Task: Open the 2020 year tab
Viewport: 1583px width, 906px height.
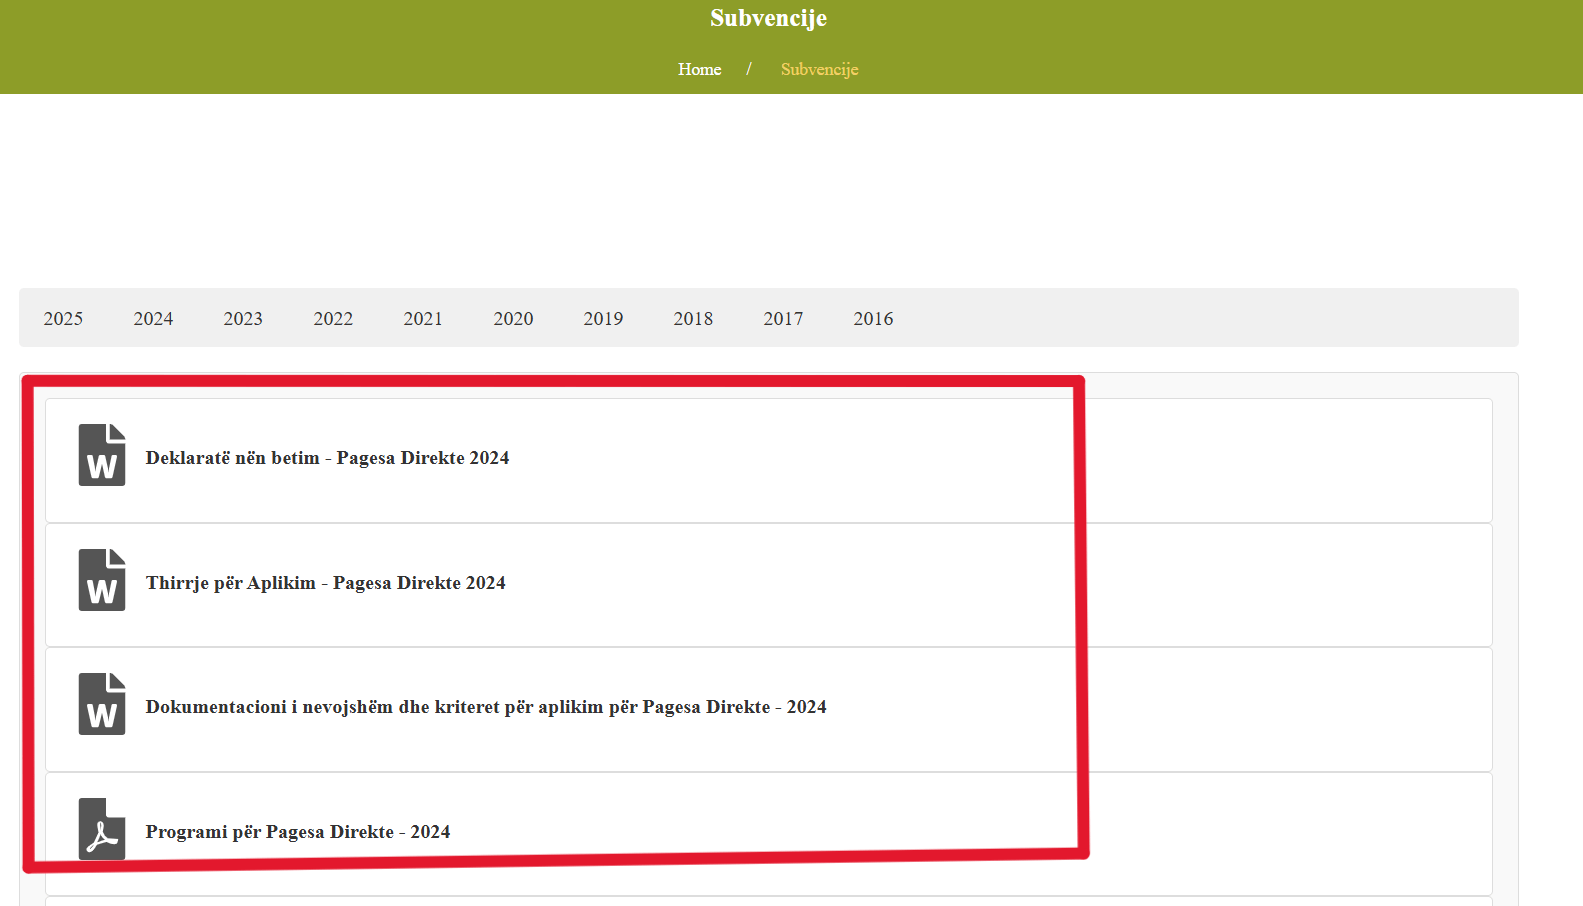Action: pos(513,318)
